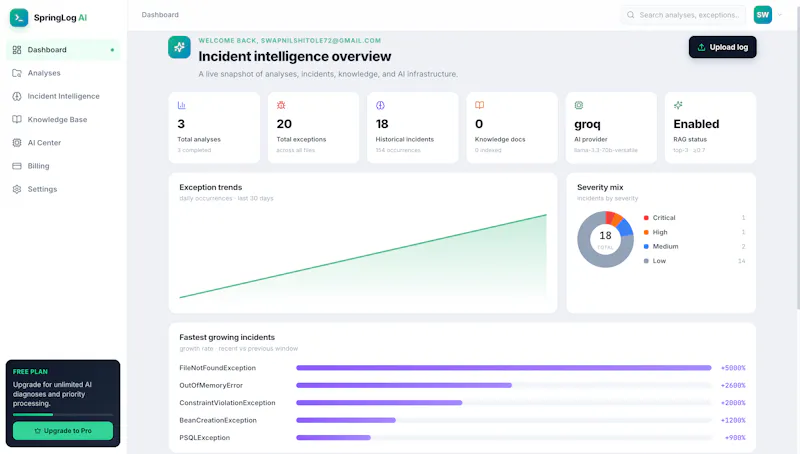Click the upload arrow icon in Upload log

pyautogui.click(x=702, y=47)
